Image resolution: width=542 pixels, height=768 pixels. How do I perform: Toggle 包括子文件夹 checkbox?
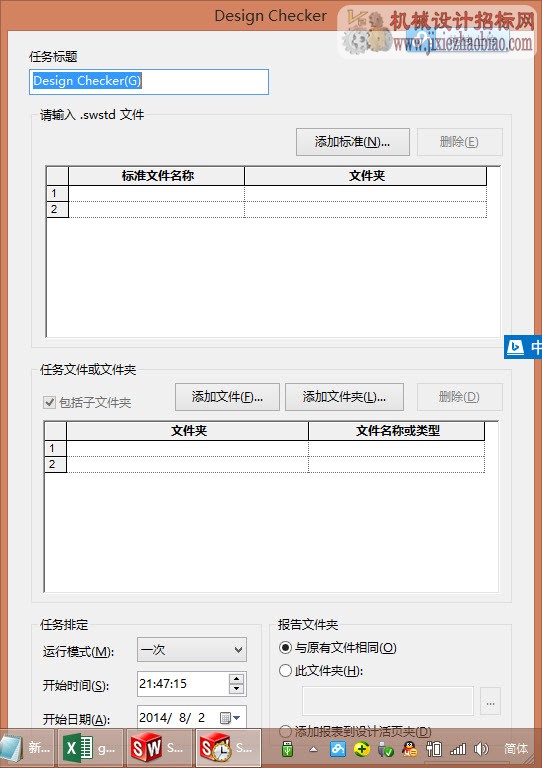tap(49, 403)
